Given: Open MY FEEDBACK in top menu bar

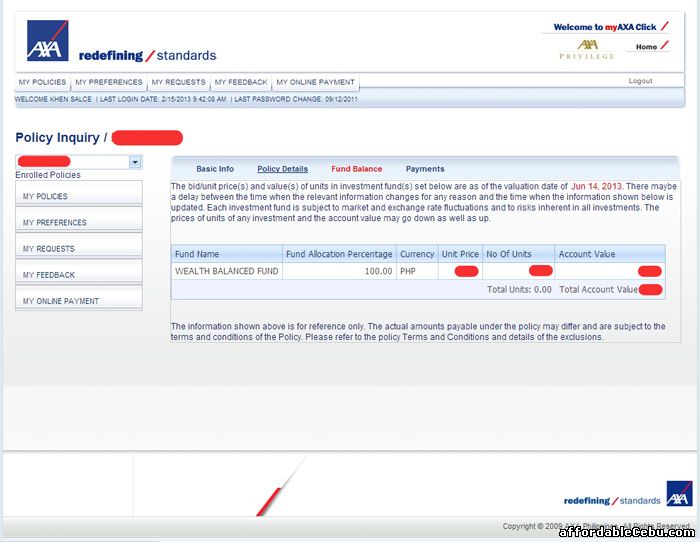Looking at the screenshot, I should pos(241,82).
